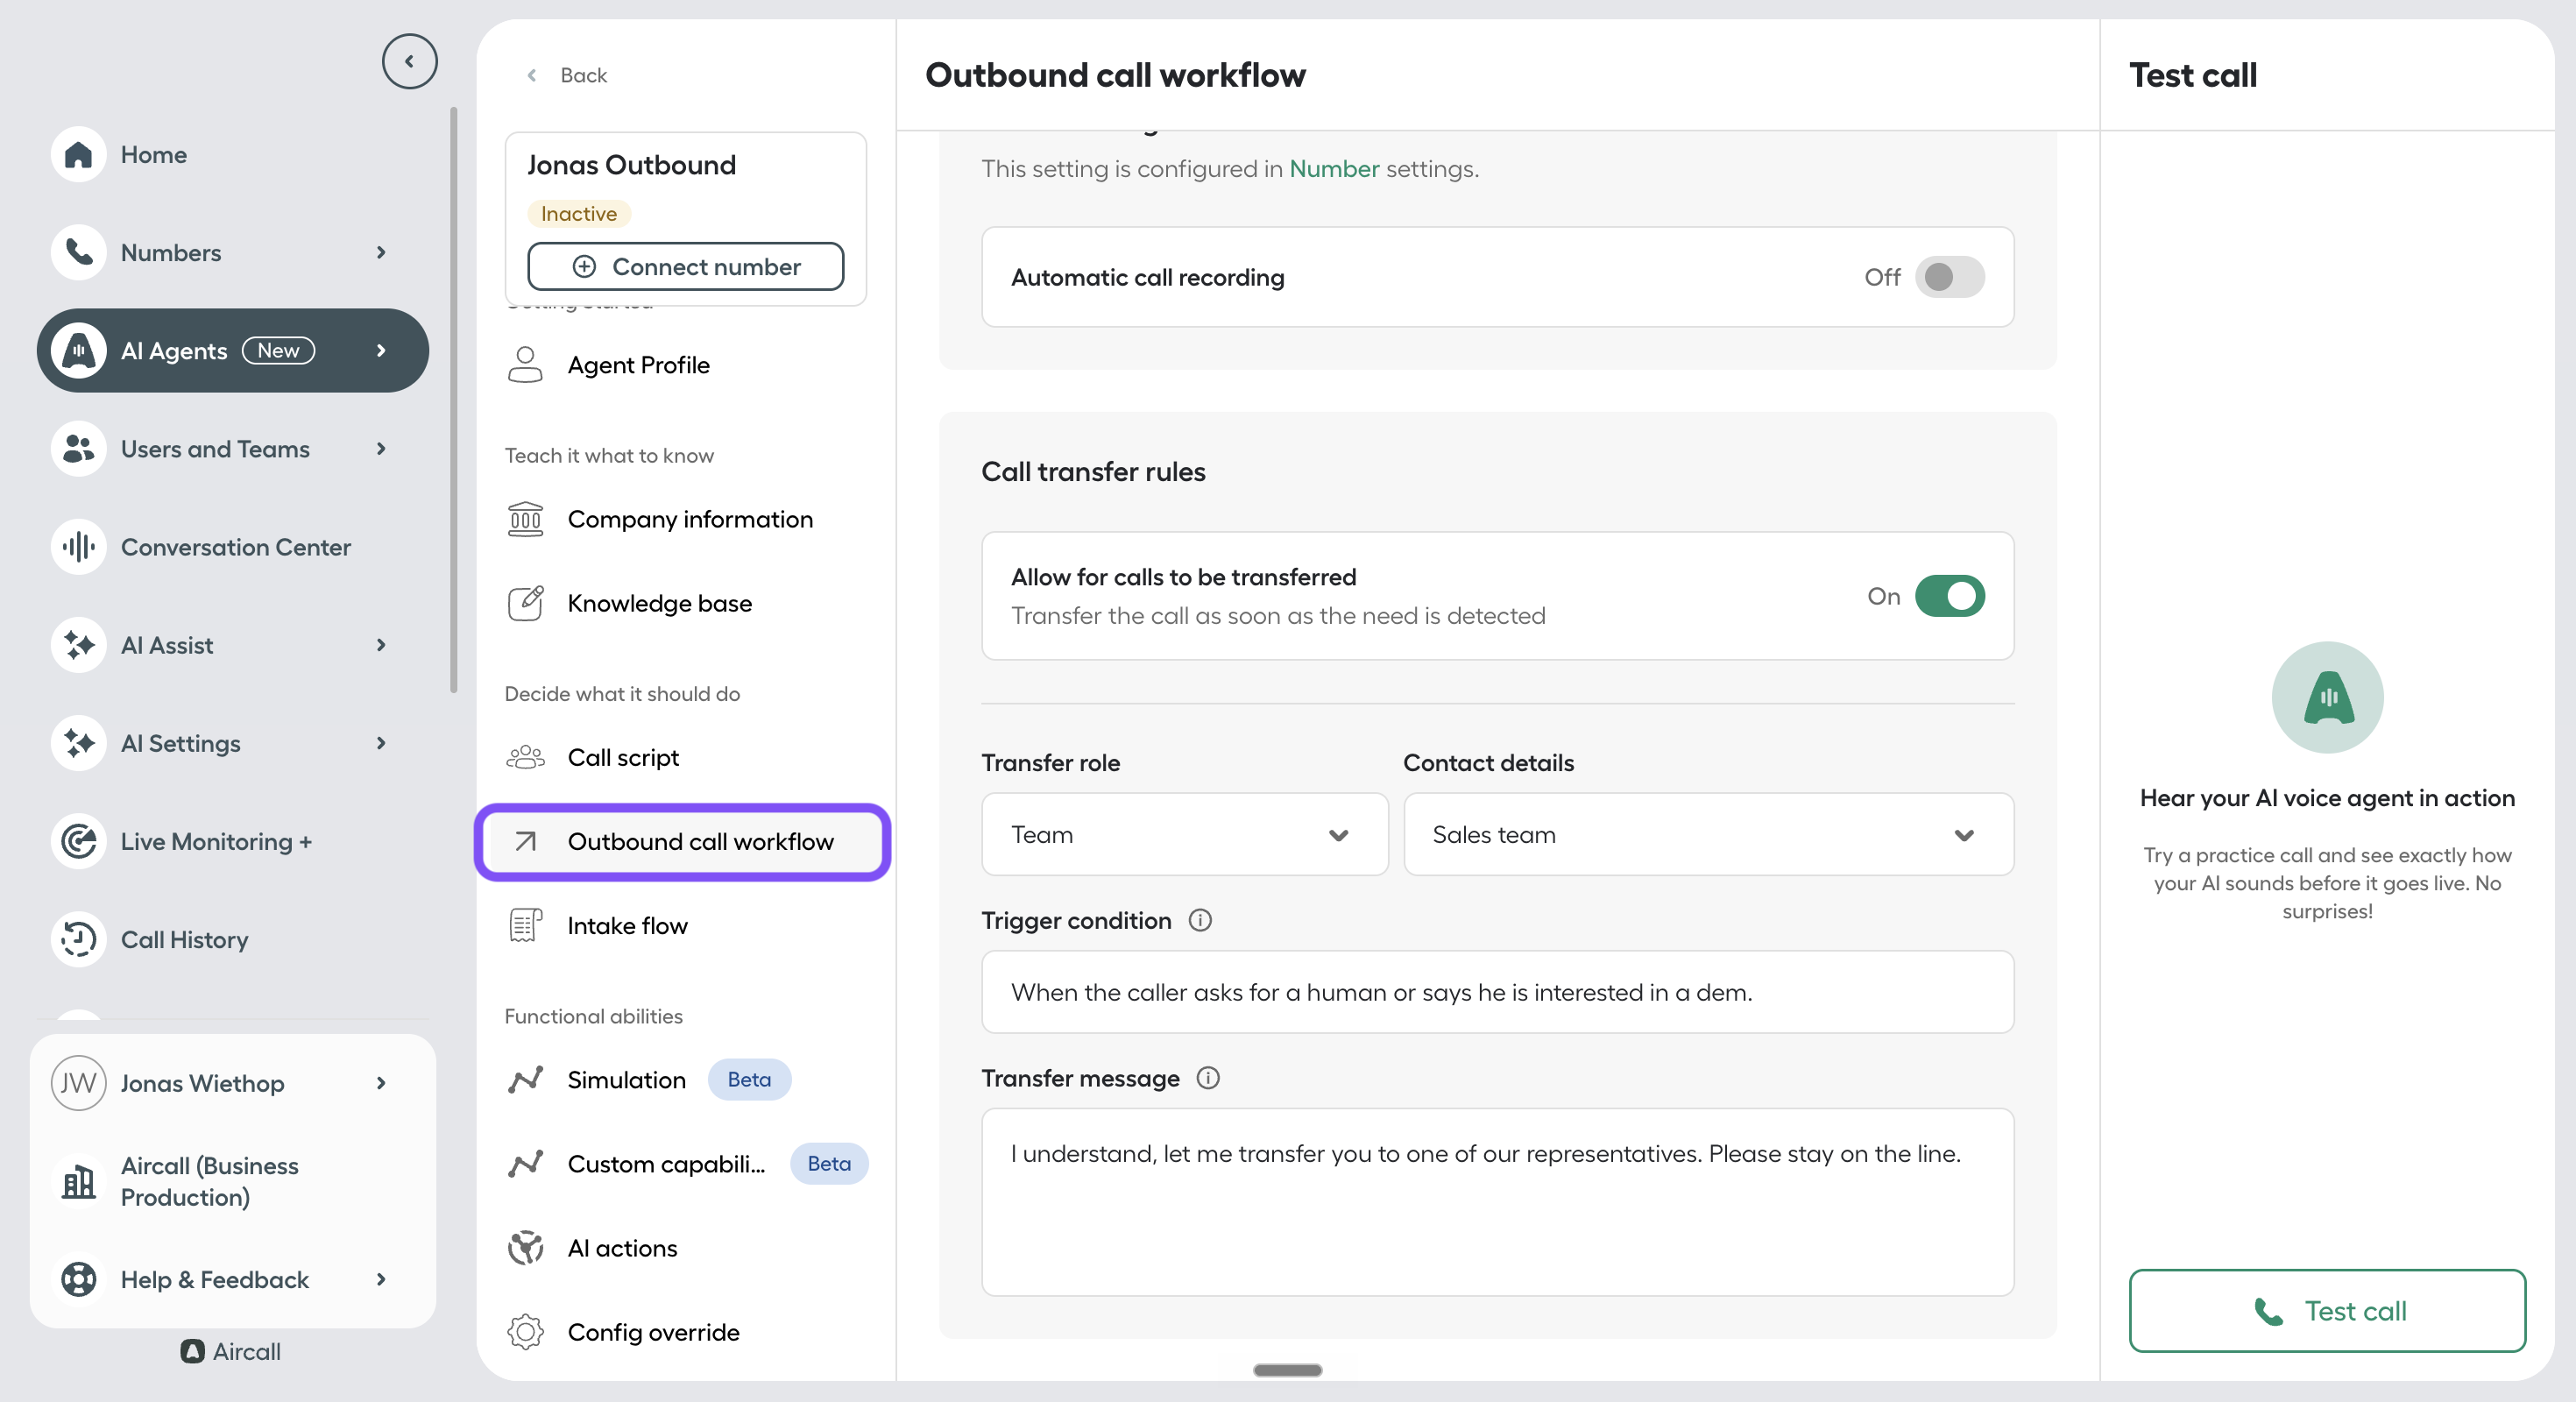The height and width of the screenshot is (1402, 2576).
Task: Click the Trigger condition info icon
Action: (x=1200, y=920)
